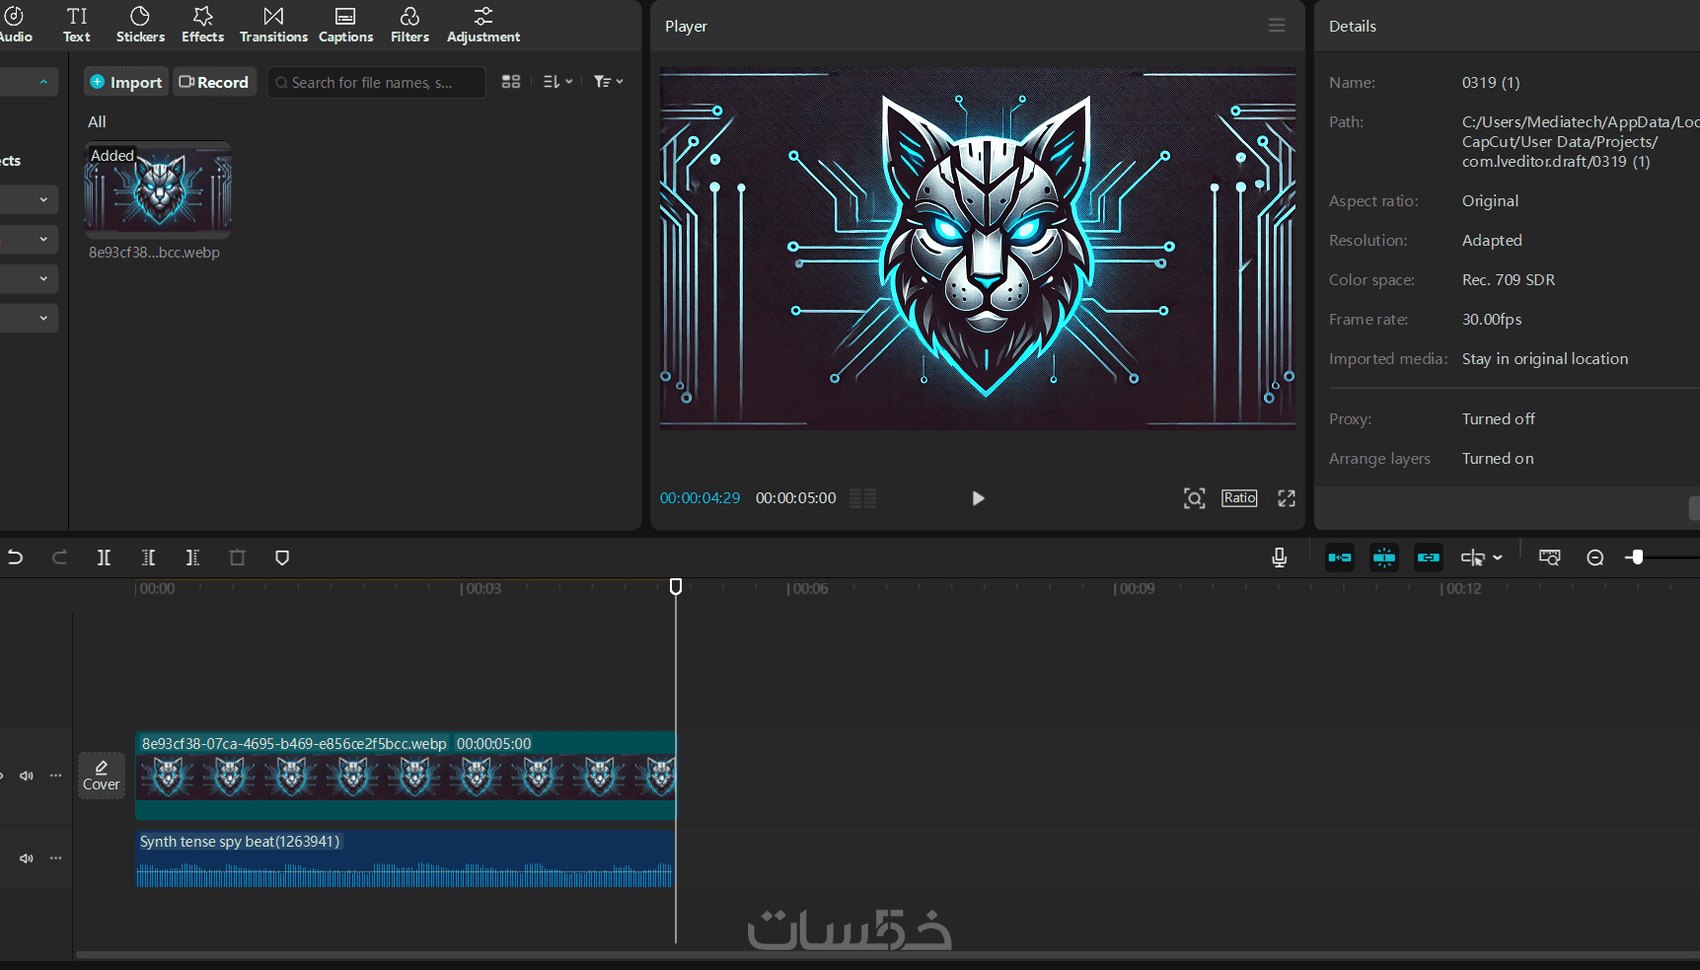Click the 00:06 mark on the timeline ruler

808,588
